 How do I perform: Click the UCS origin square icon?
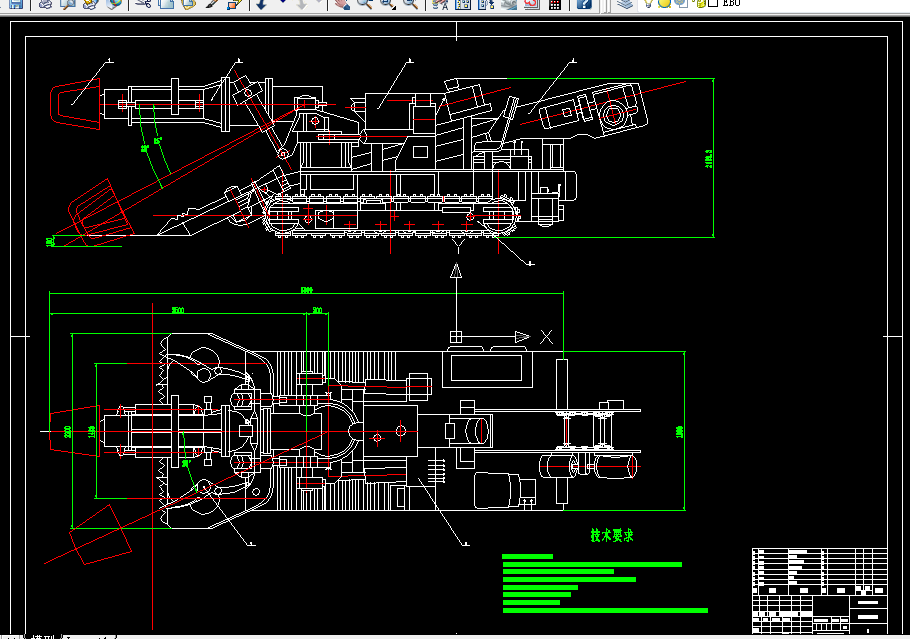[456, 337]
